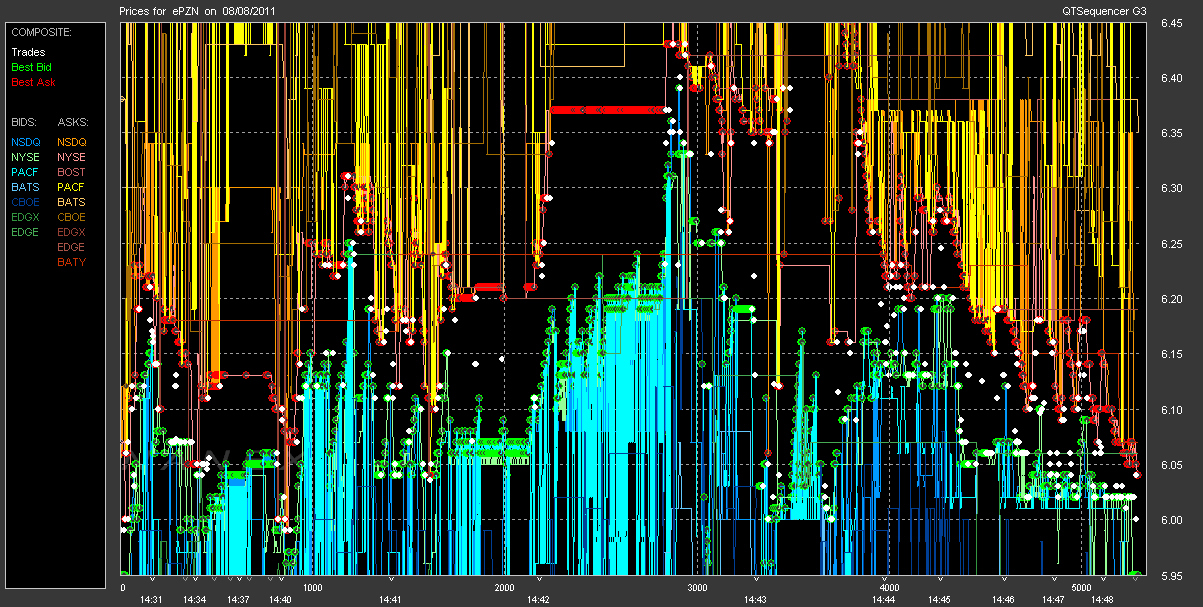This screenshot has height=607, width=1203.
Task: Click the 2000 sequence axis label
Action: [x=505, y=588]
